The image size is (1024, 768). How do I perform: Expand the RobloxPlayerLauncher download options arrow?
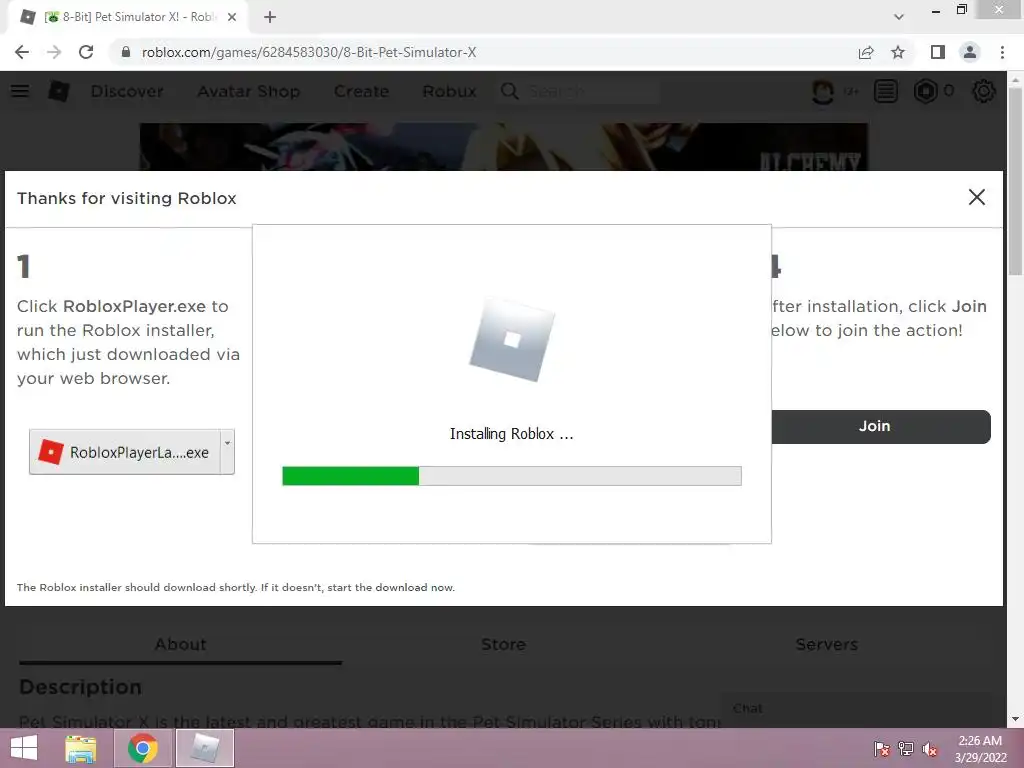point(227,451)
